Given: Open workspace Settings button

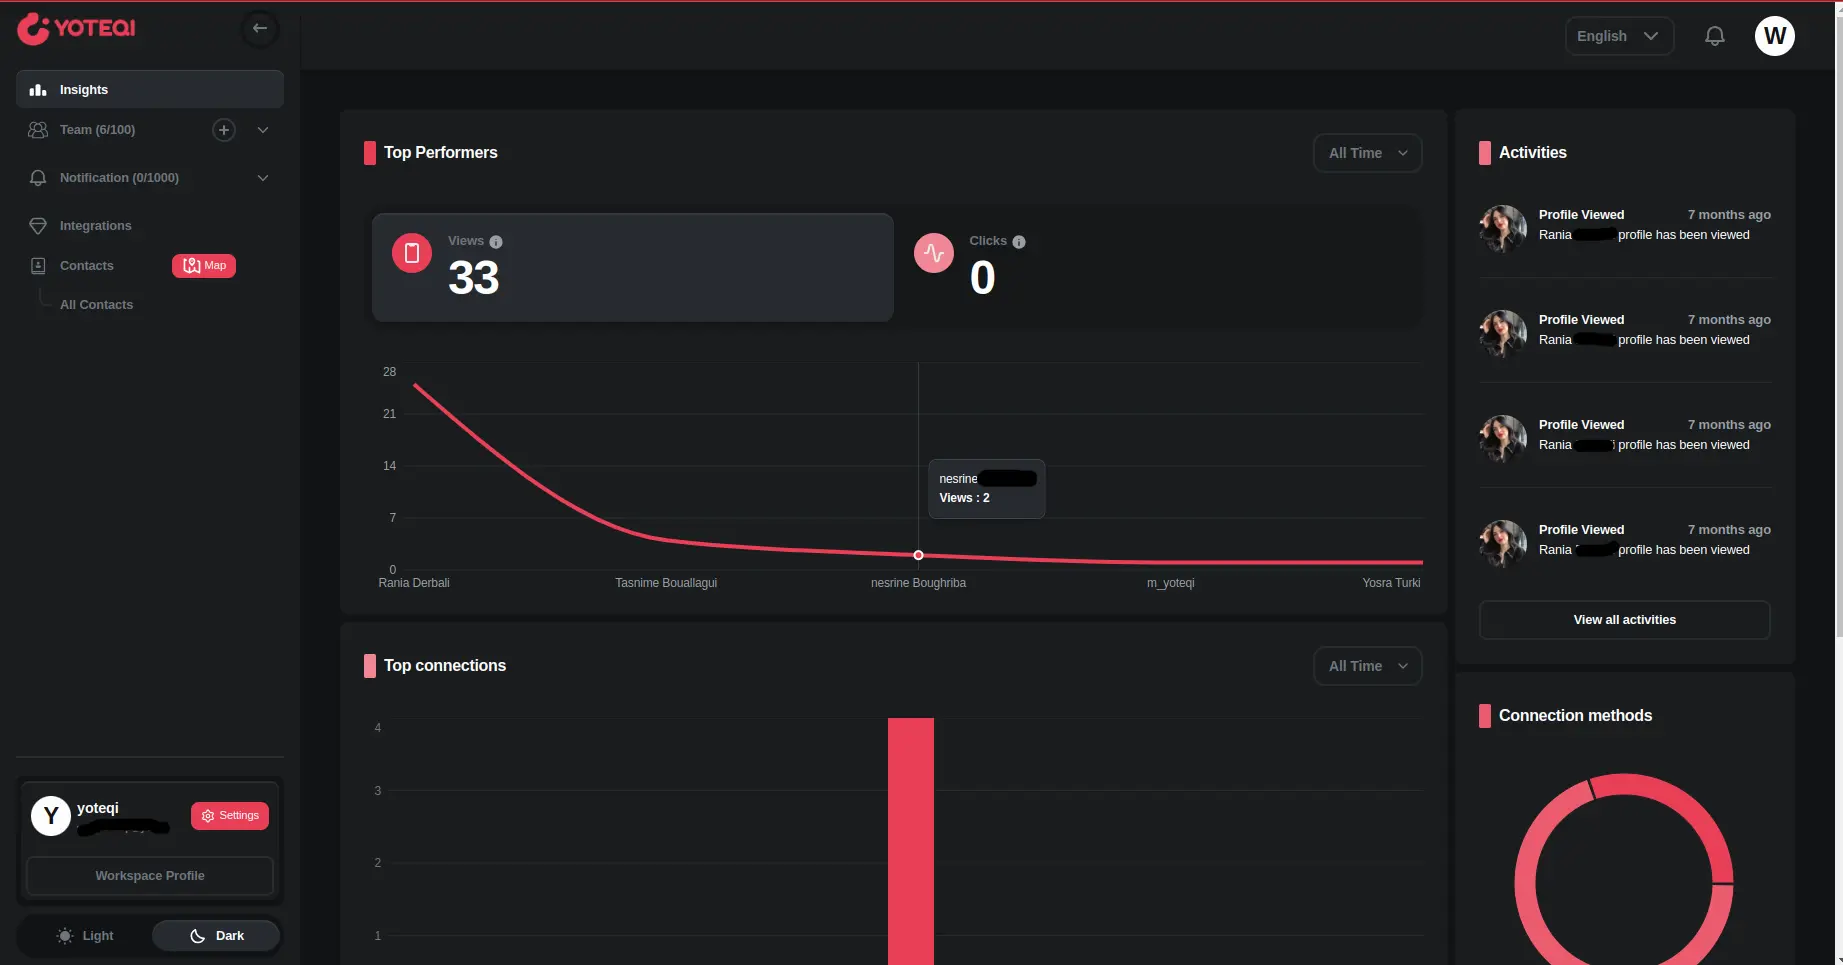Looking at the screenshot, I should [230, 816].
